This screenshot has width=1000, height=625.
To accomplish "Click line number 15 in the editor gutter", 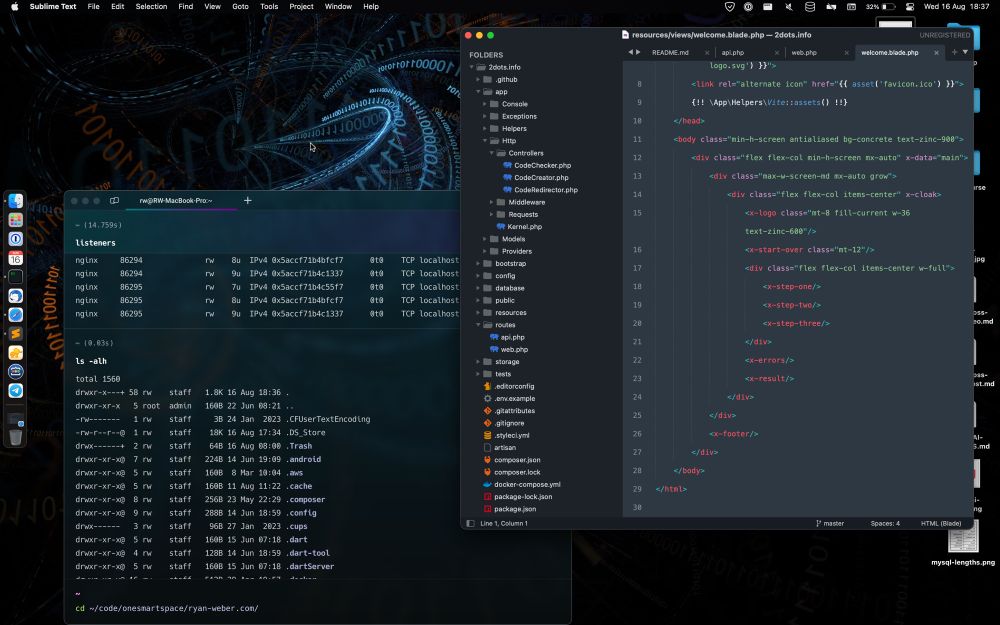I will pos(637,213).
